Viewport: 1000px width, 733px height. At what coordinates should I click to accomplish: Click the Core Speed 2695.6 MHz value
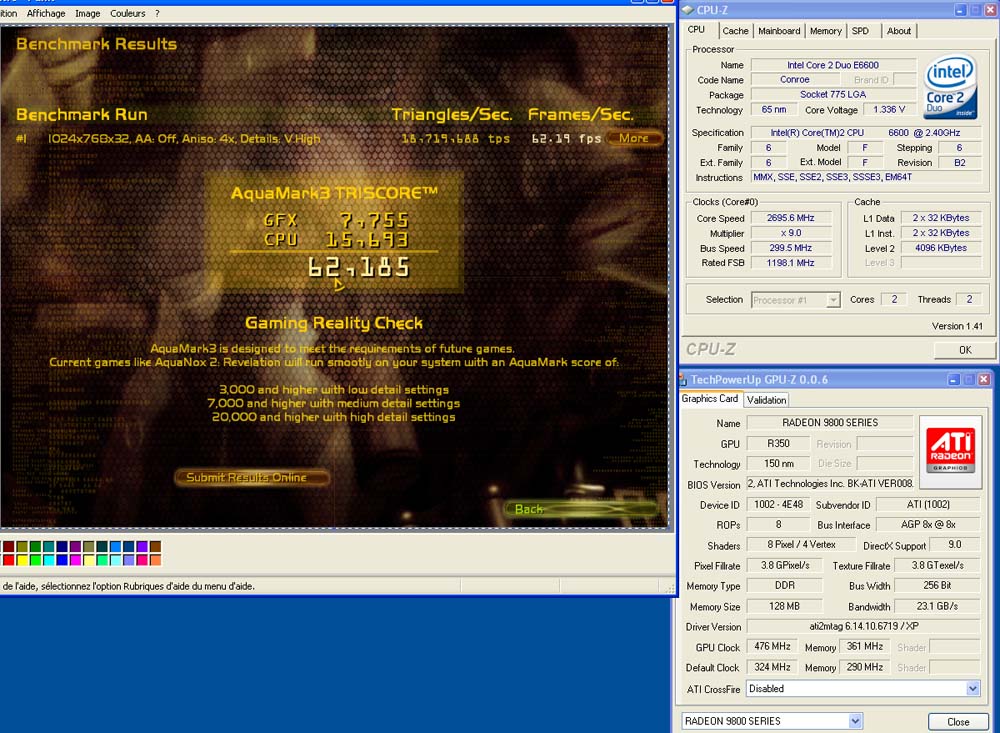point(791,218)
